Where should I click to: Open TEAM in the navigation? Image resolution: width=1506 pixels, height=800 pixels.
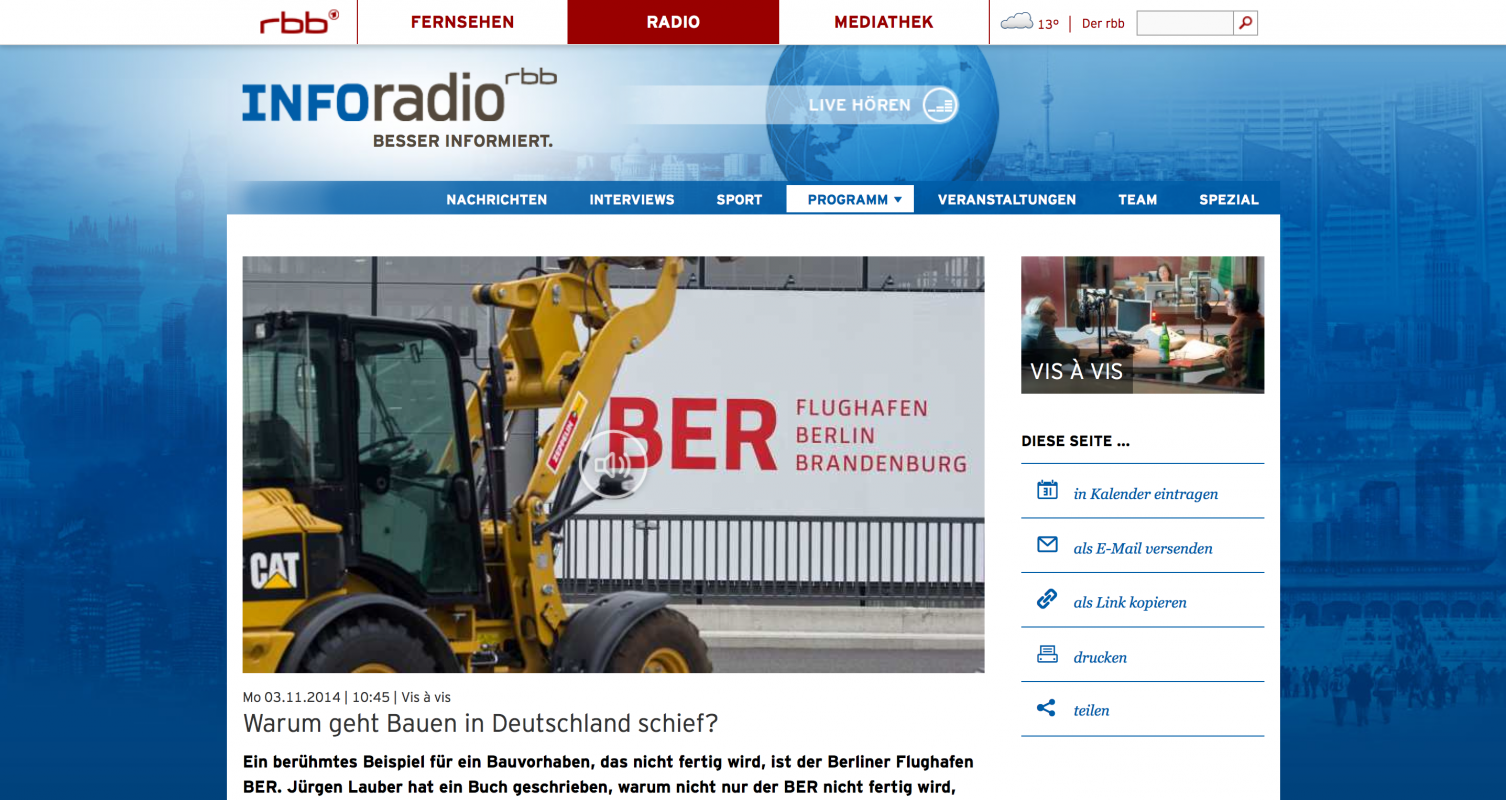coord(1137,199)
